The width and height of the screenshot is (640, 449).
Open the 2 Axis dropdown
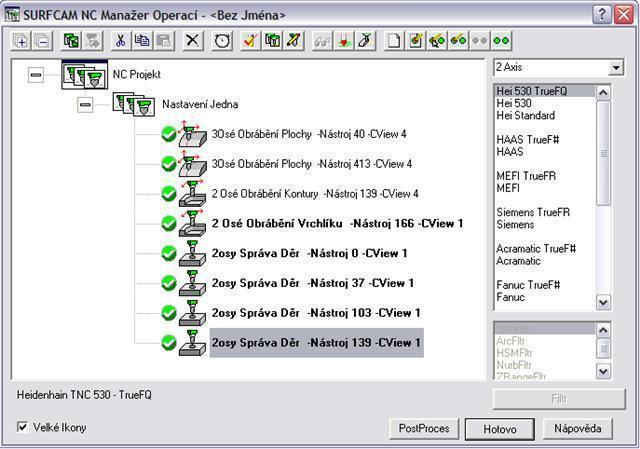616,67
